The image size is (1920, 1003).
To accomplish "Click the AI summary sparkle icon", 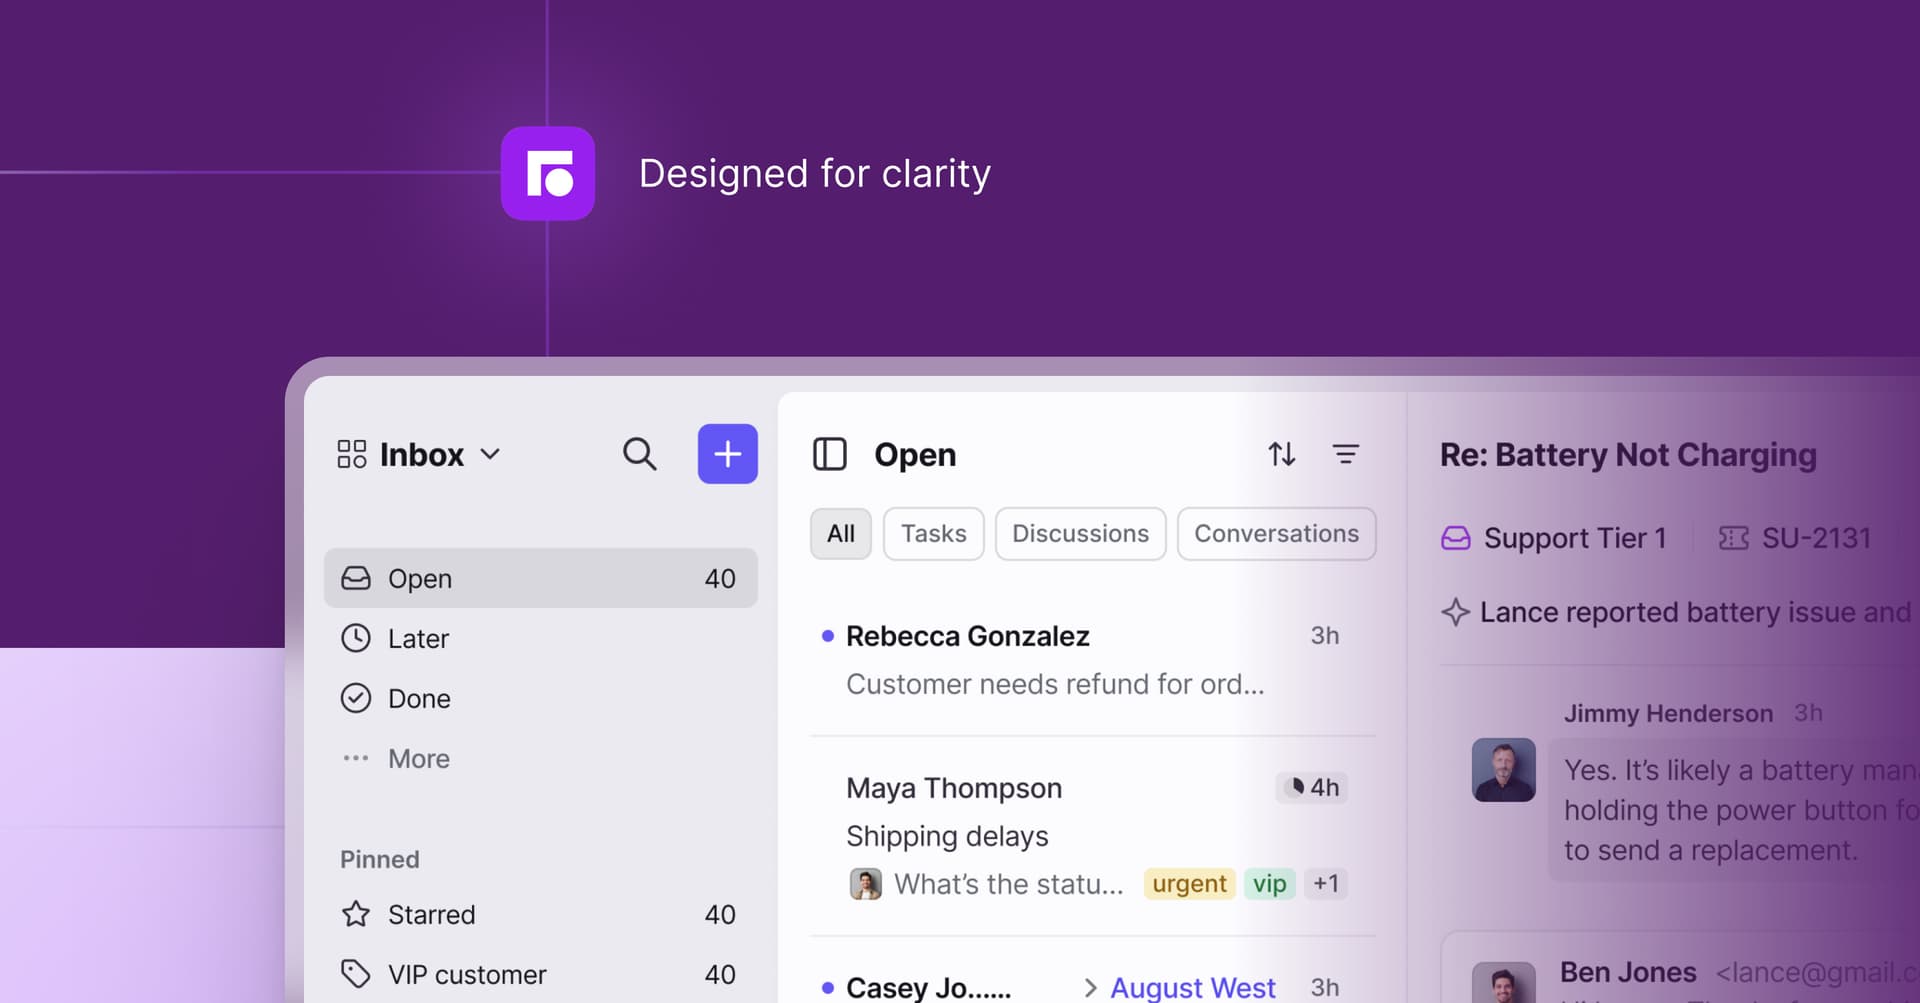I will click(1455, 612).
